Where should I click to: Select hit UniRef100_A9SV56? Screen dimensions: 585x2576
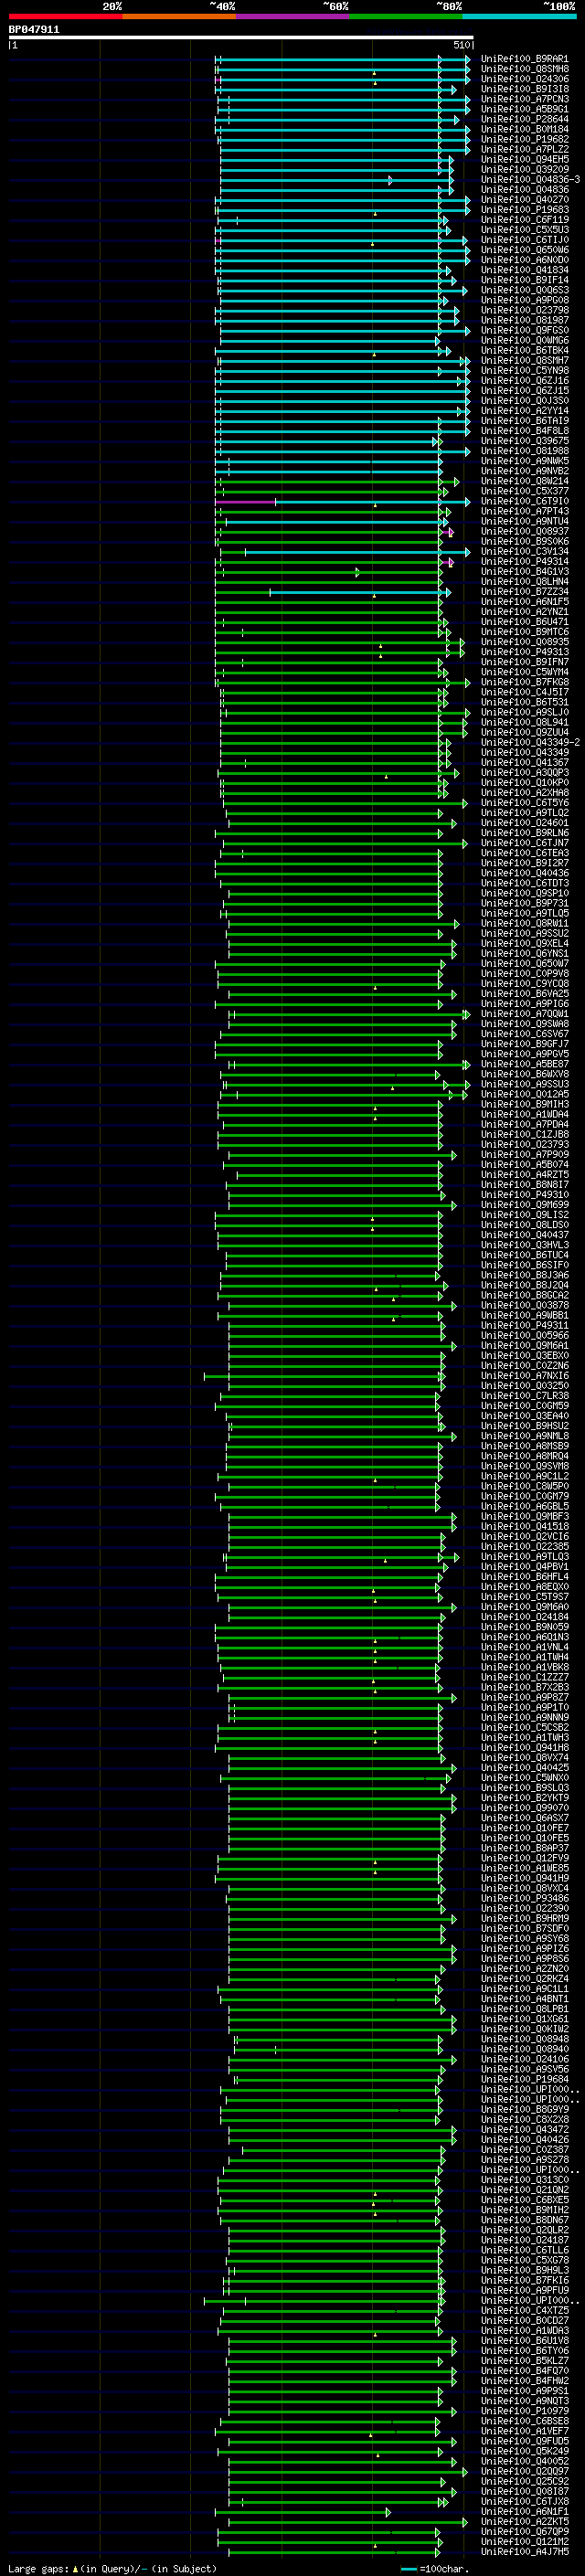[524, 2069]
